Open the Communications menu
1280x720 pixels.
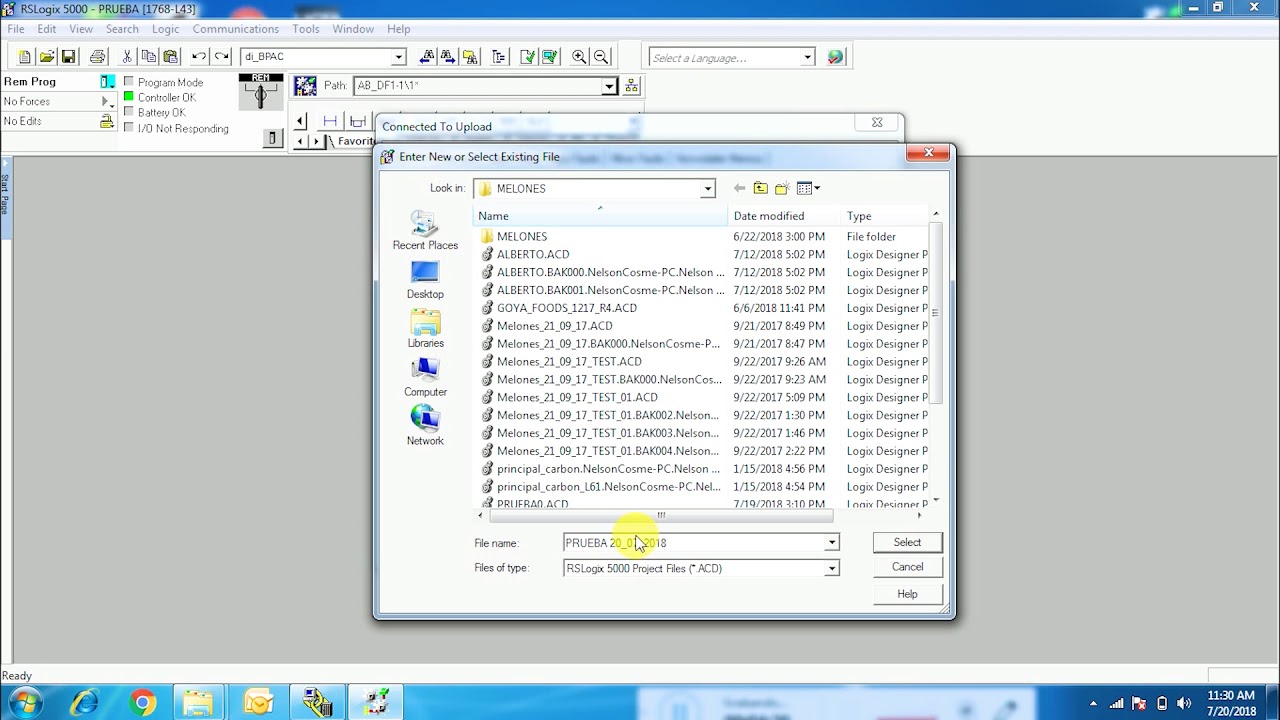tap(235, 29)
